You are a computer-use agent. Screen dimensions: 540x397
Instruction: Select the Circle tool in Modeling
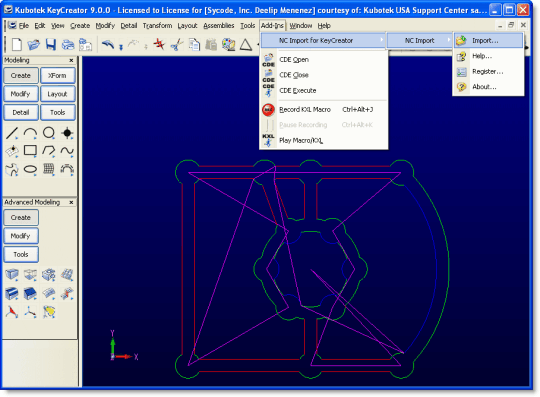pyautogui.click(x=49, y=133)
